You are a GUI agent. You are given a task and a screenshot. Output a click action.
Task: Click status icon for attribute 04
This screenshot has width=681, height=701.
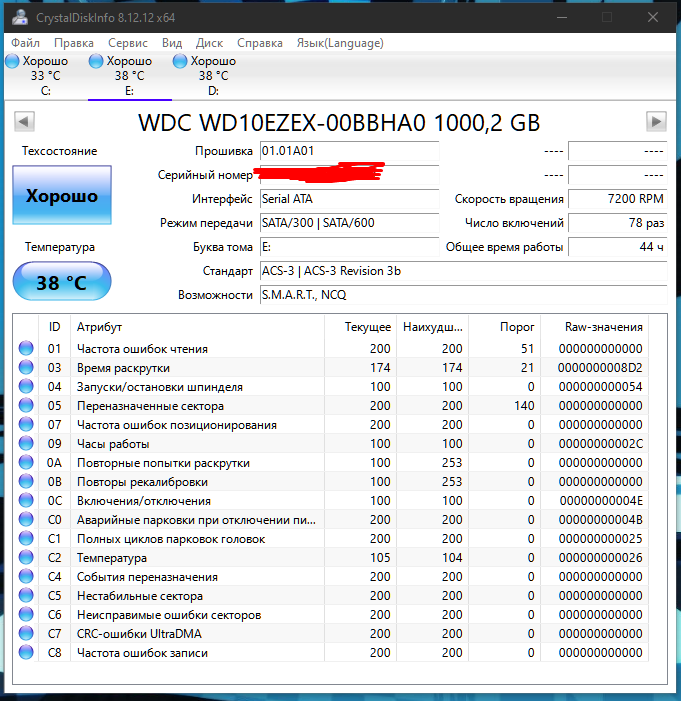[x=26, y=386]
